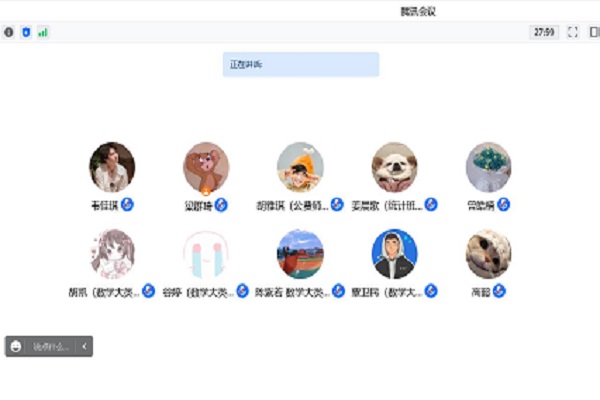Toggle mic icon beside the cat avatar participant
The height and width of the screenshot is (400, 600).
click(x=499, y=291)
